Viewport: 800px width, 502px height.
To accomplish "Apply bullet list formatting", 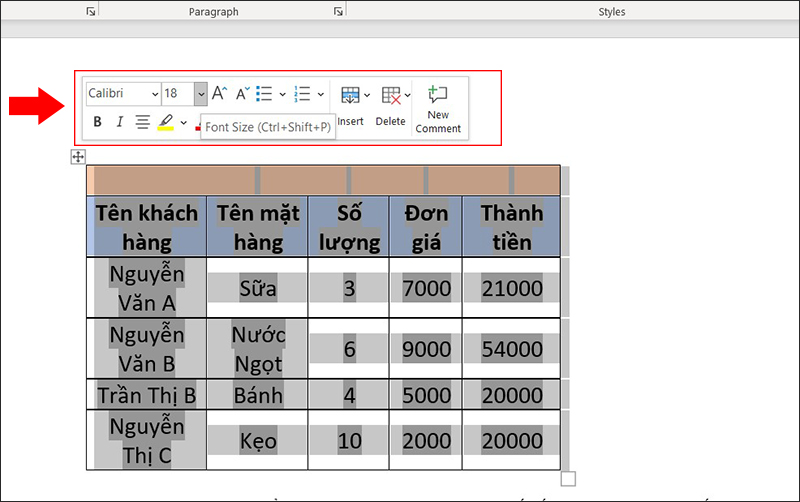I will point(265,93).
